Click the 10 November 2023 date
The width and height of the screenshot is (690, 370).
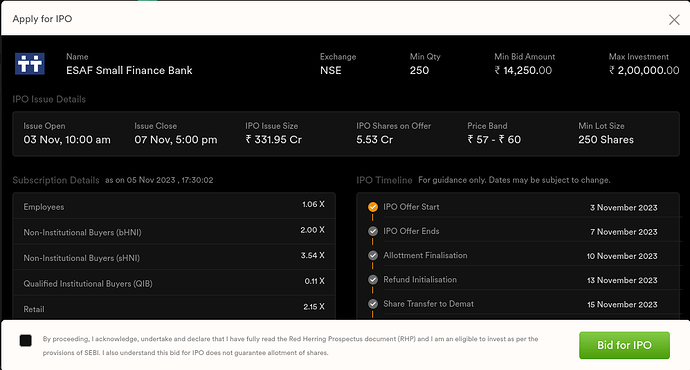pyautogui.click(x=622, y=256)
